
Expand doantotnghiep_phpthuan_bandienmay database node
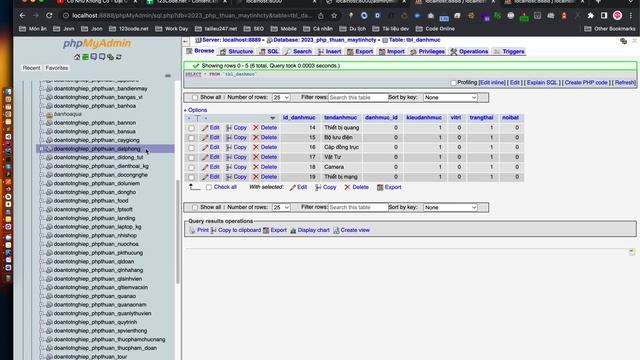point(42,89)
